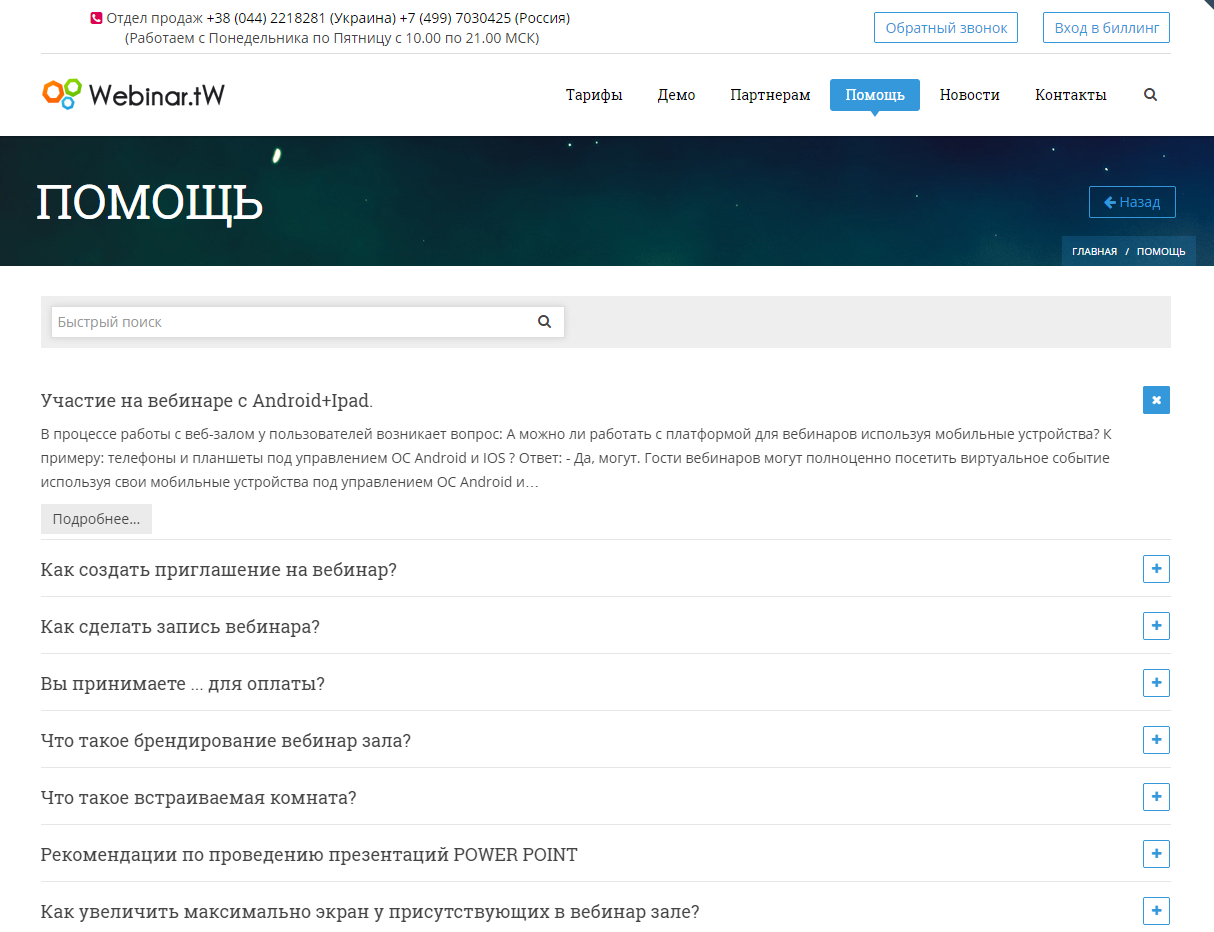Click the "Что такое брендирование вебинар зала?" question
The width and height of the screenshot is (1214, 932).
tap(226, 741)
